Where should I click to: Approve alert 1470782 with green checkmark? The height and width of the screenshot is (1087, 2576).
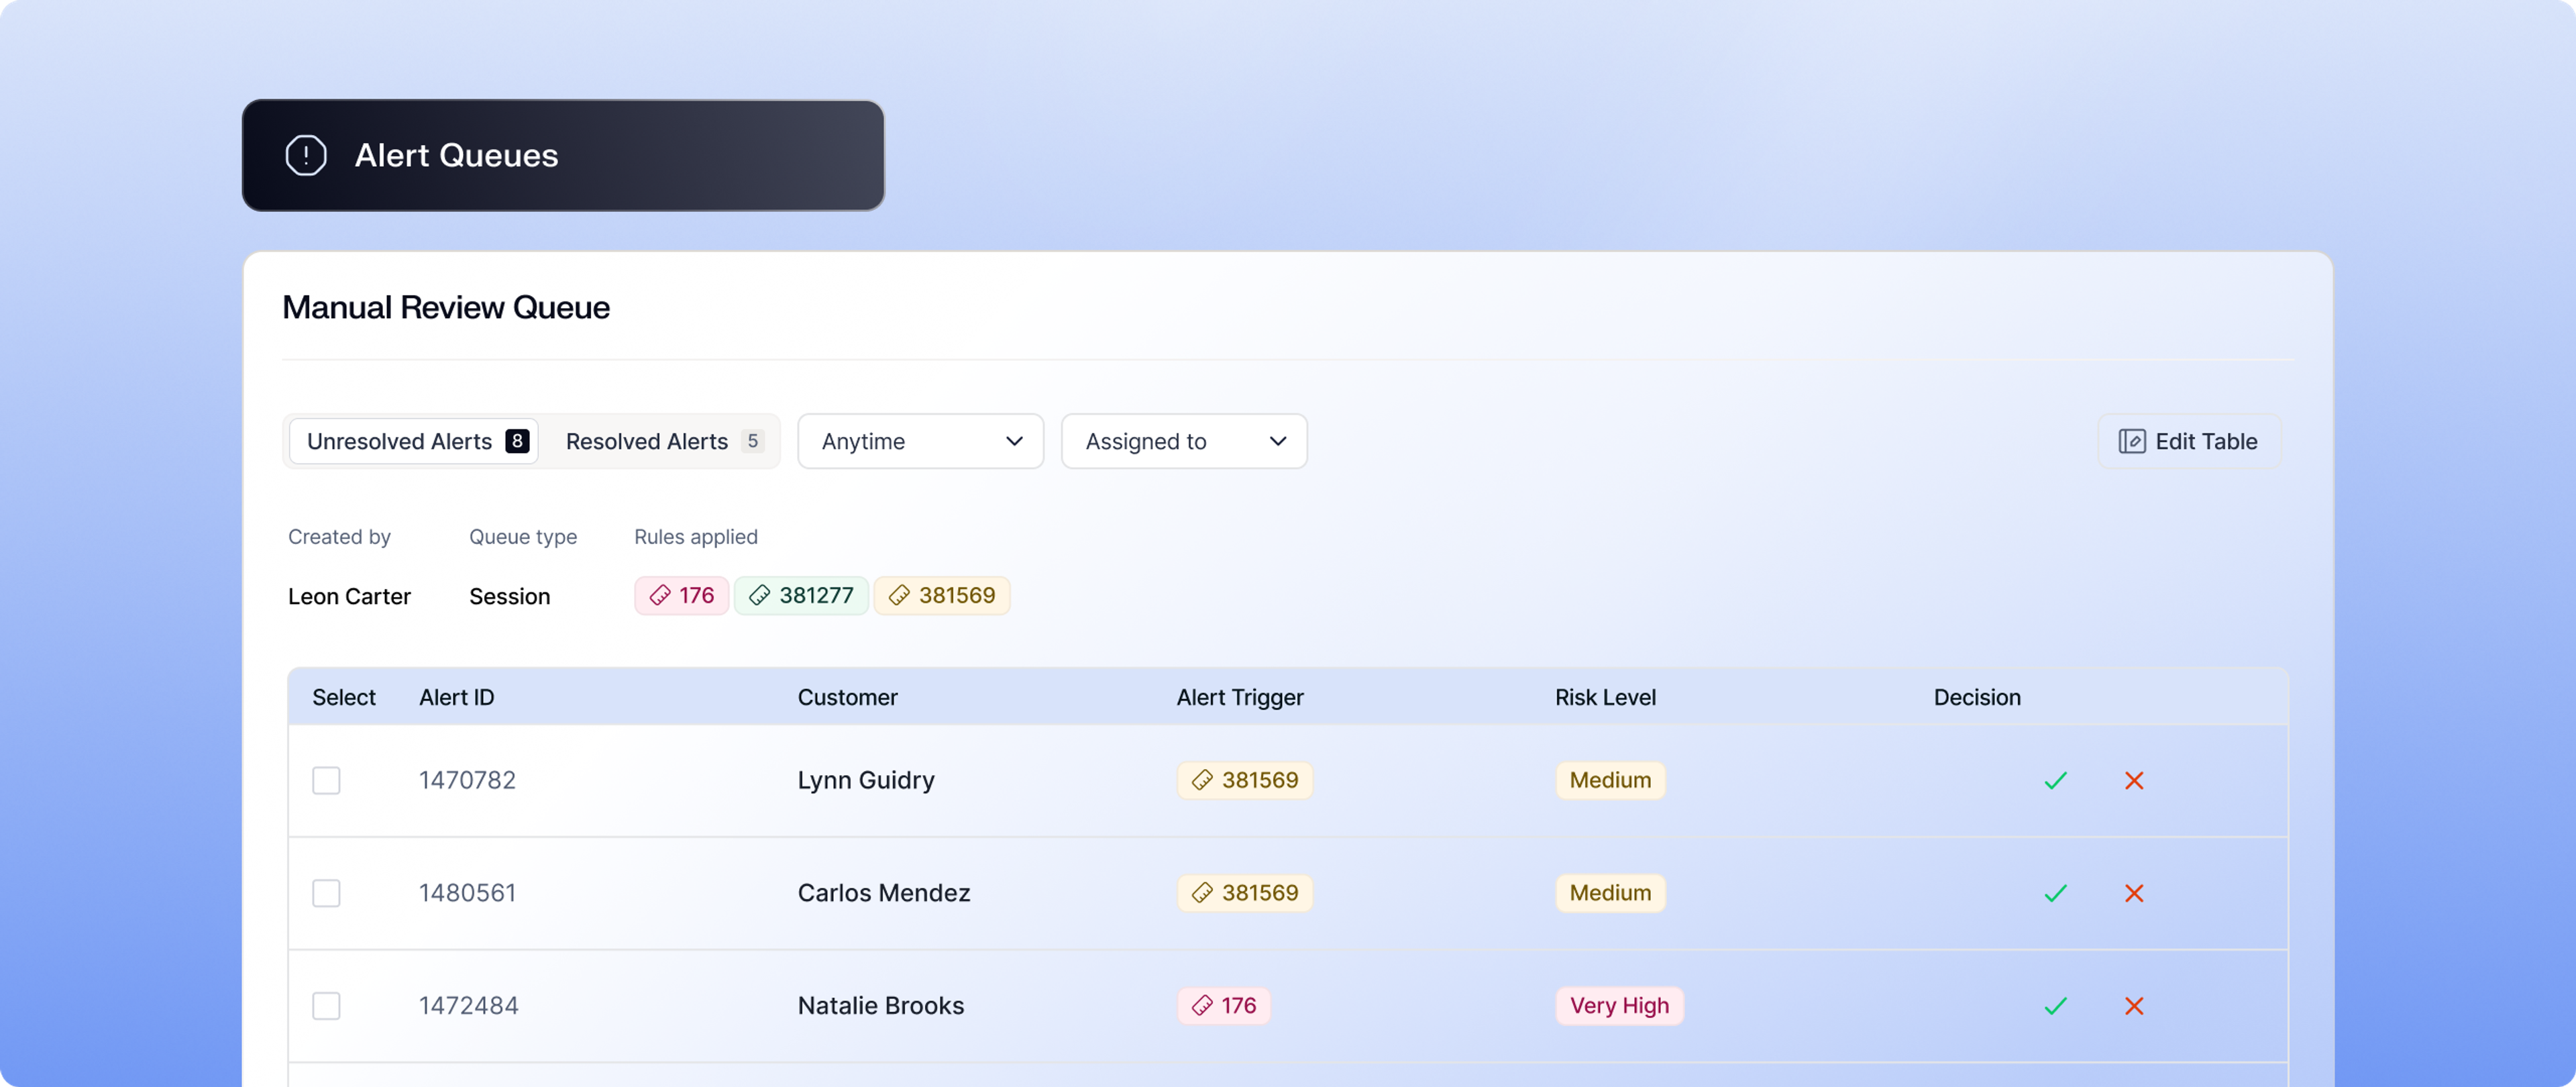2055,780
